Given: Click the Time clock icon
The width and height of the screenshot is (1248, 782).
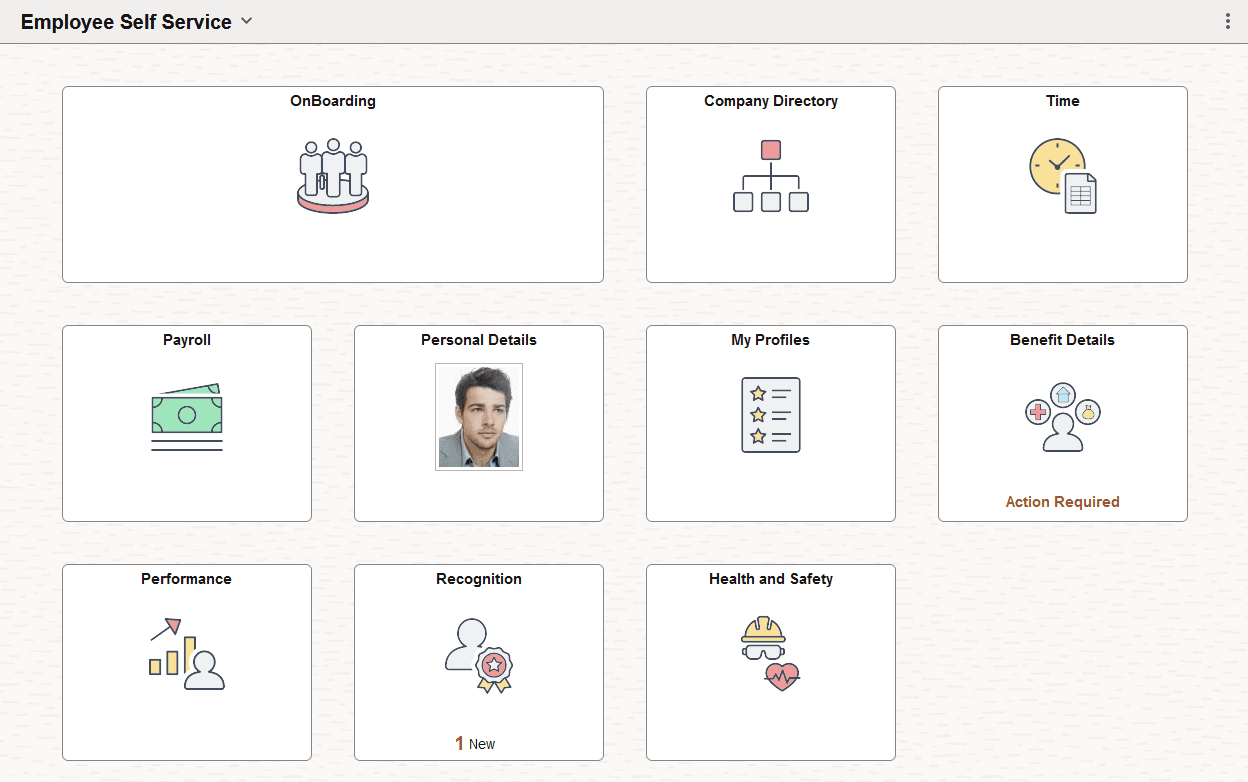Looking at the screenshot, I should pos(1062,178).
